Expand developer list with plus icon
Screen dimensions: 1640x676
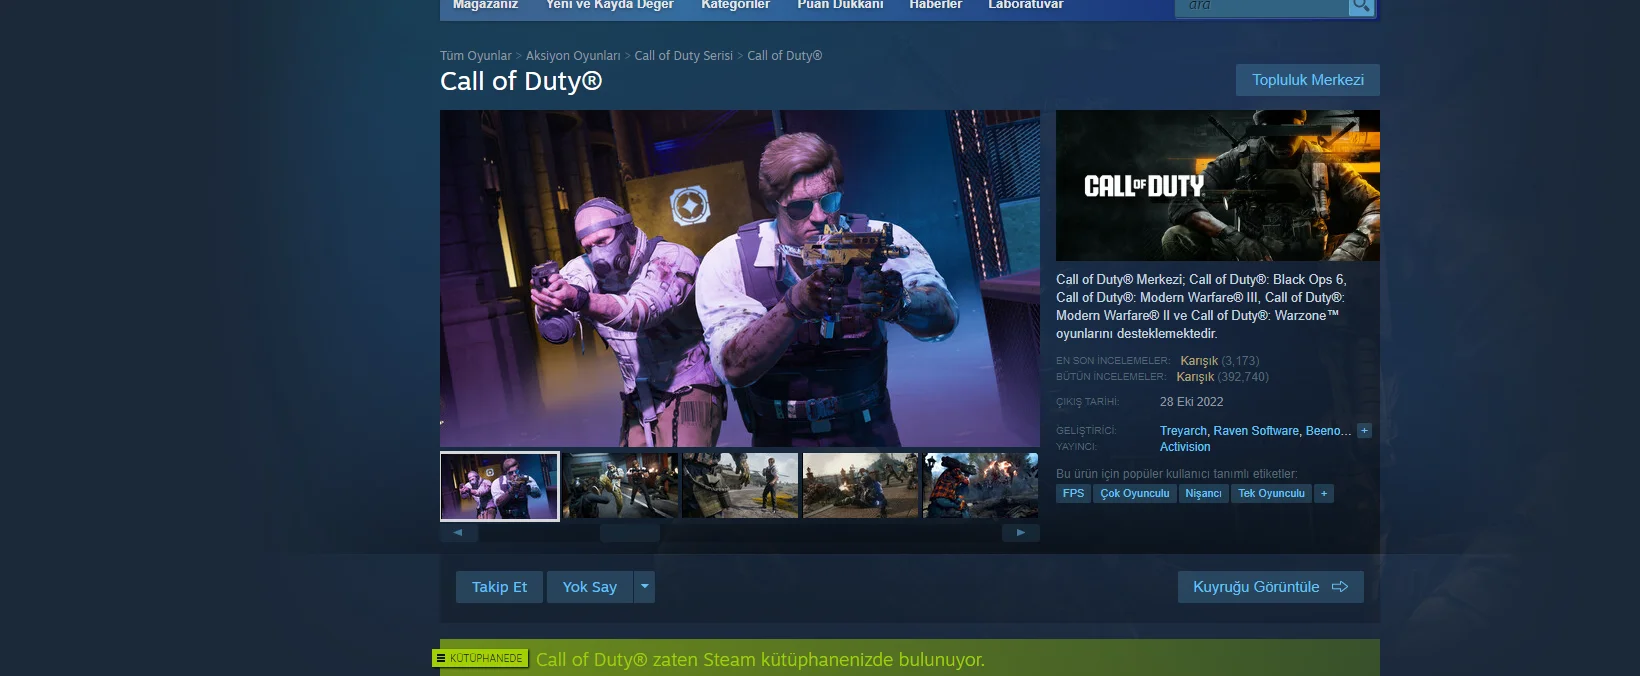1364,431
